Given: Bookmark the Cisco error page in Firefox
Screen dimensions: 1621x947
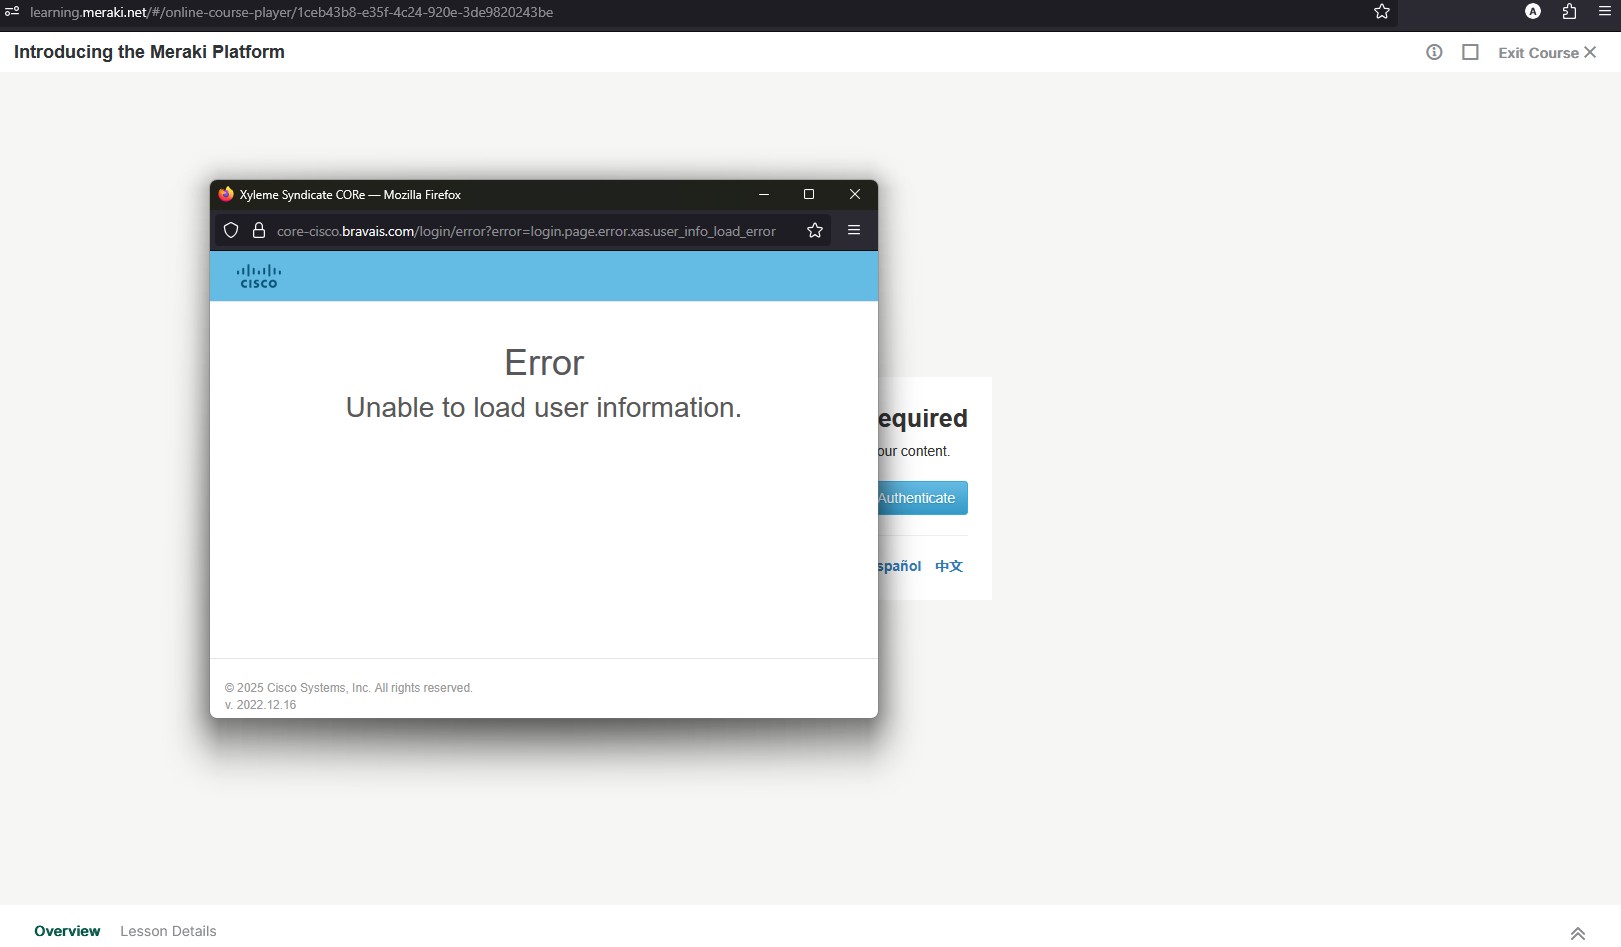Looking at the screenshot, I should (x=815, y=231).
